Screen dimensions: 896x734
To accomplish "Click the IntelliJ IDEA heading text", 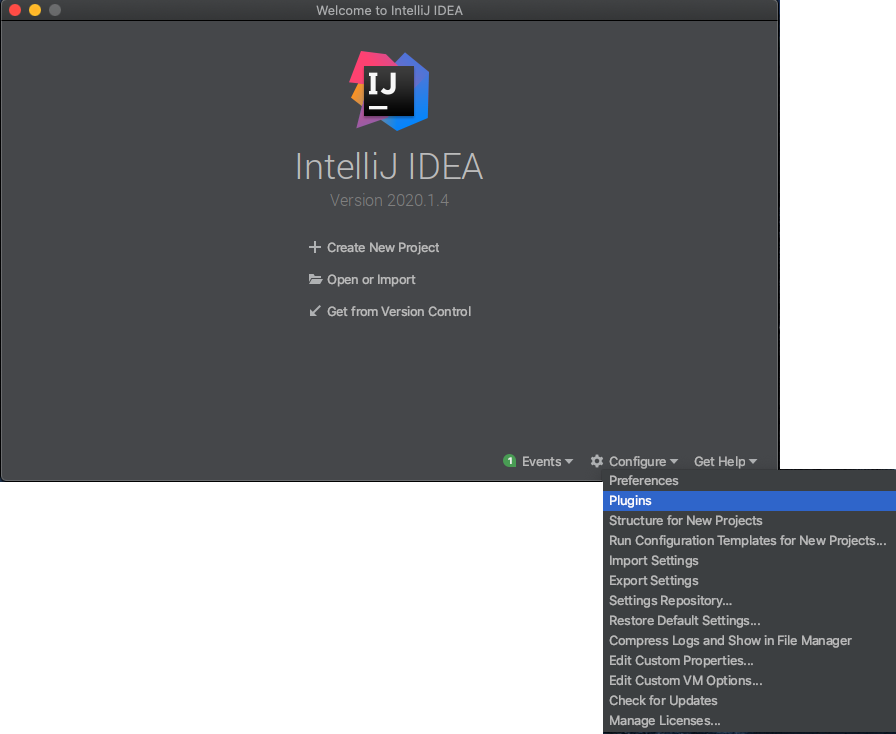I will (x=389, y=166).
